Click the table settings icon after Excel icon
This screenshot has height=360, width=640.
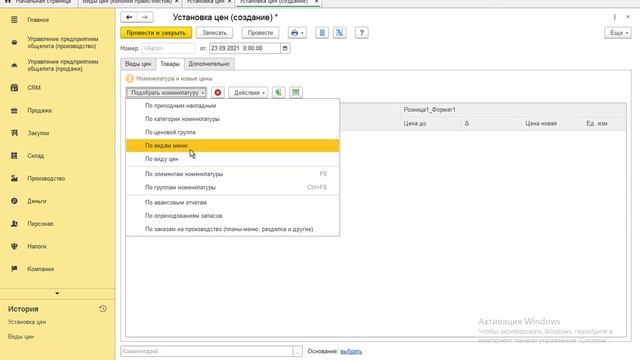[x=296, y=93]
